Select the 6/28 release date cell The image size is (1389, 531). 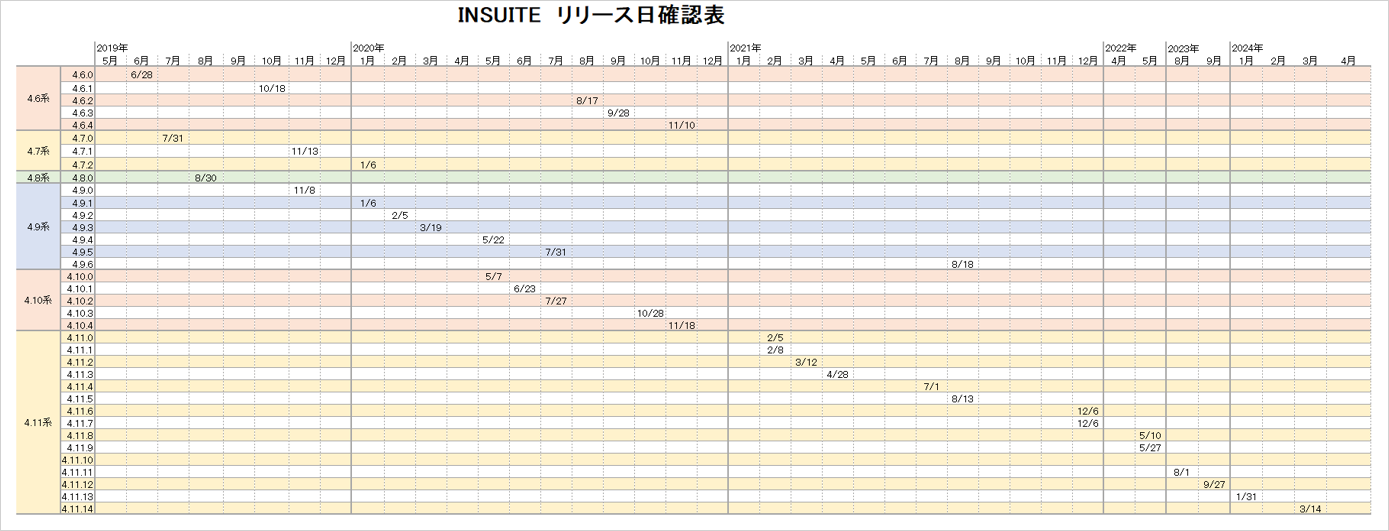point(141,75)
